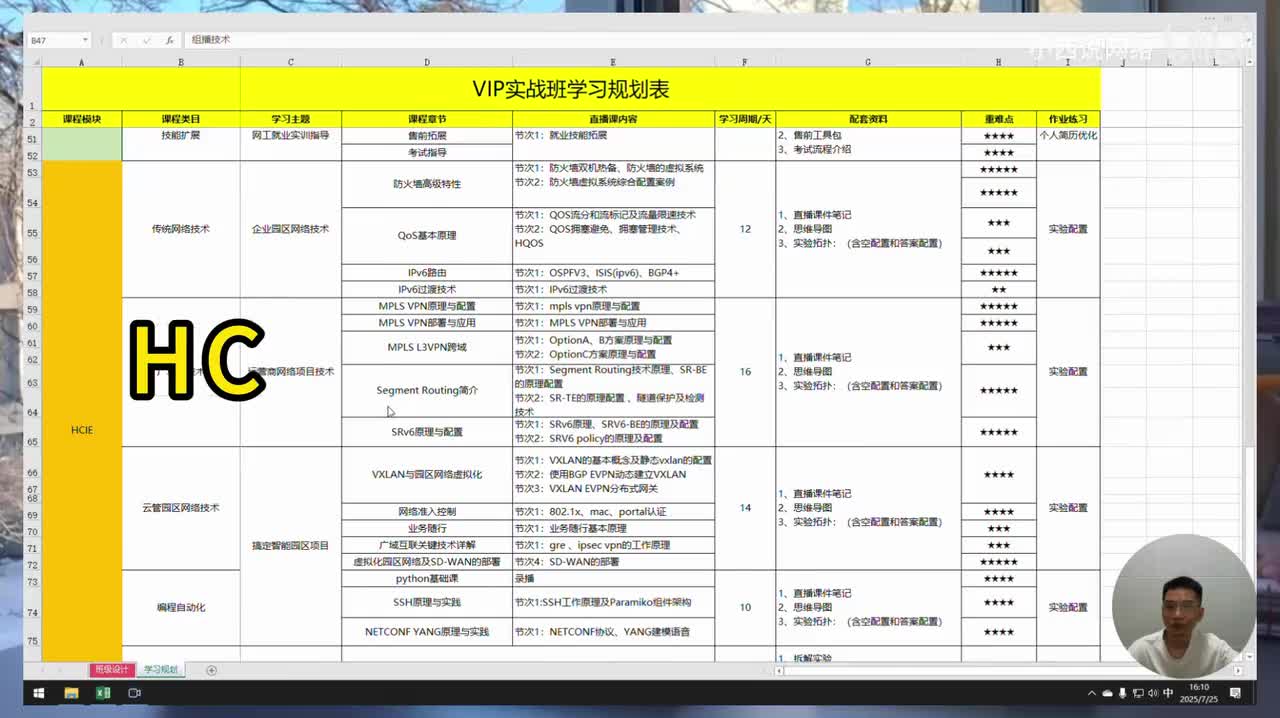Screen dimensions: 1280x718
Task: Click the python基础课 cell
Action: click(x=427, y=578)
